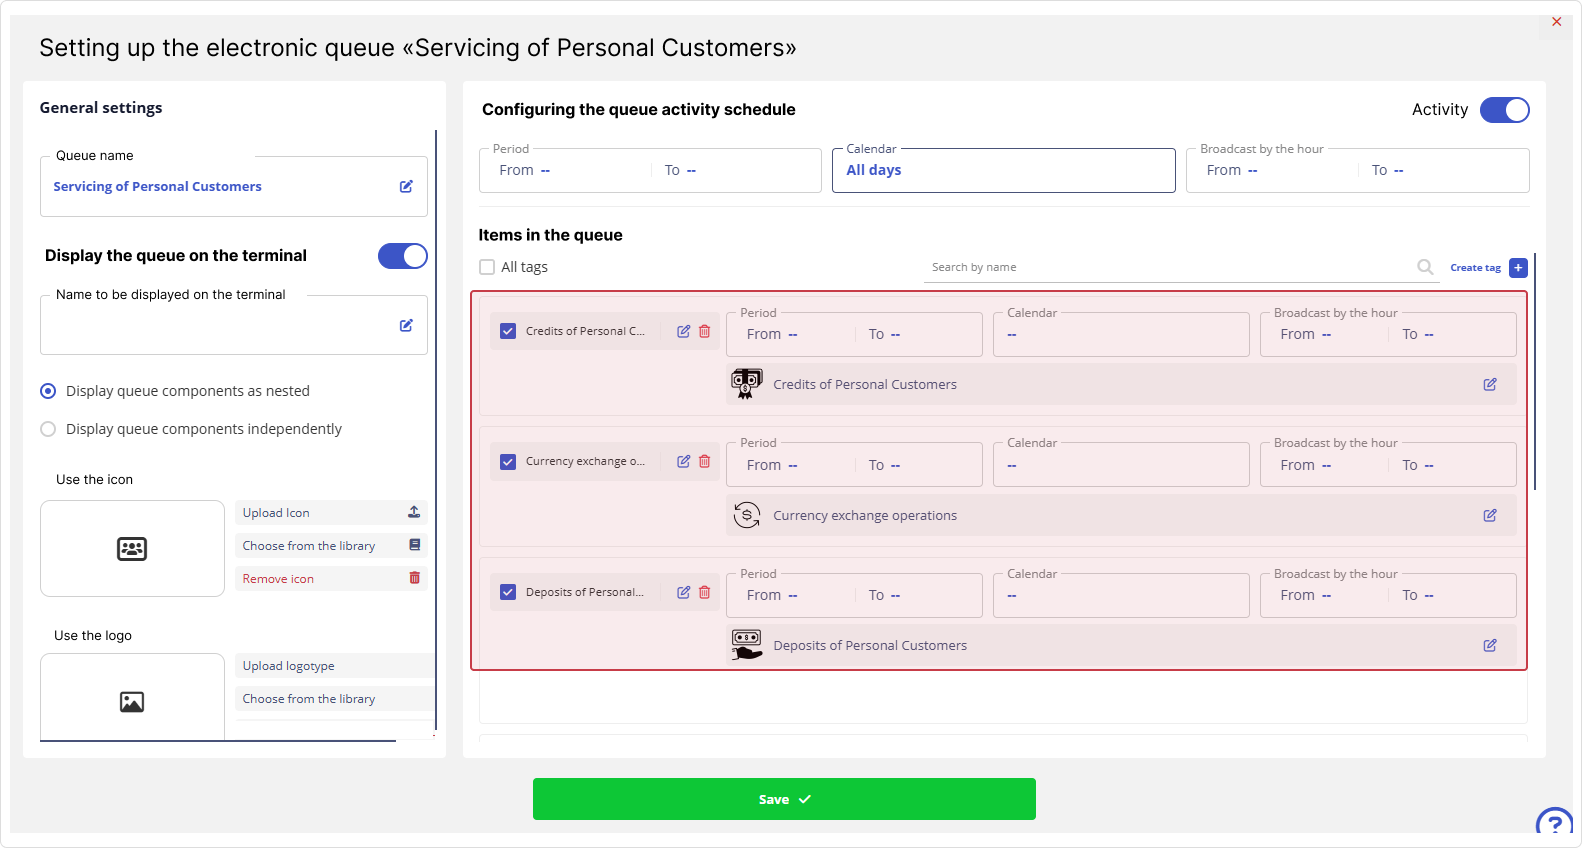Click Remove icon button
1582x848 pixels.
331,579
